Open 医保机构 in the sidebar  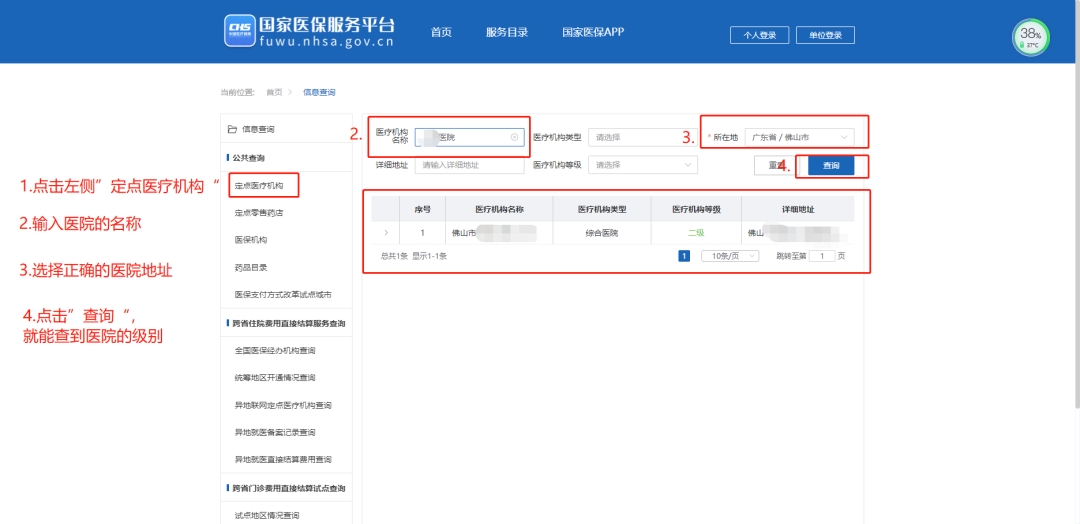coord(251,240)
